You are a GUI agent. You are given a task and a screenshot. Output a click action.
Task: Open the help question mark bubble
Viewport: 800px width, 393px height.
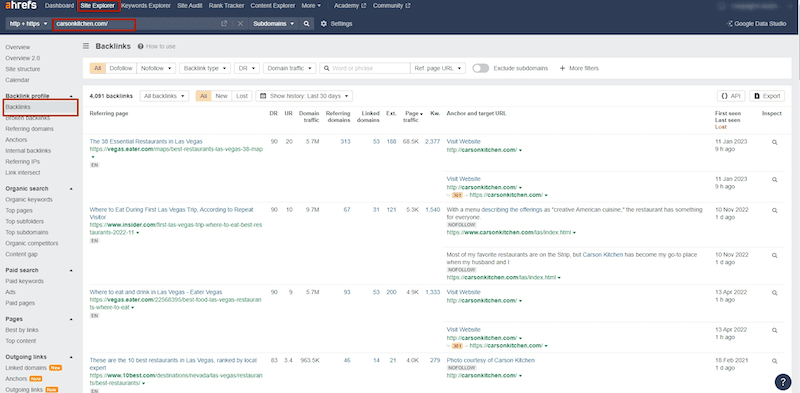click(x=783, y=381)
